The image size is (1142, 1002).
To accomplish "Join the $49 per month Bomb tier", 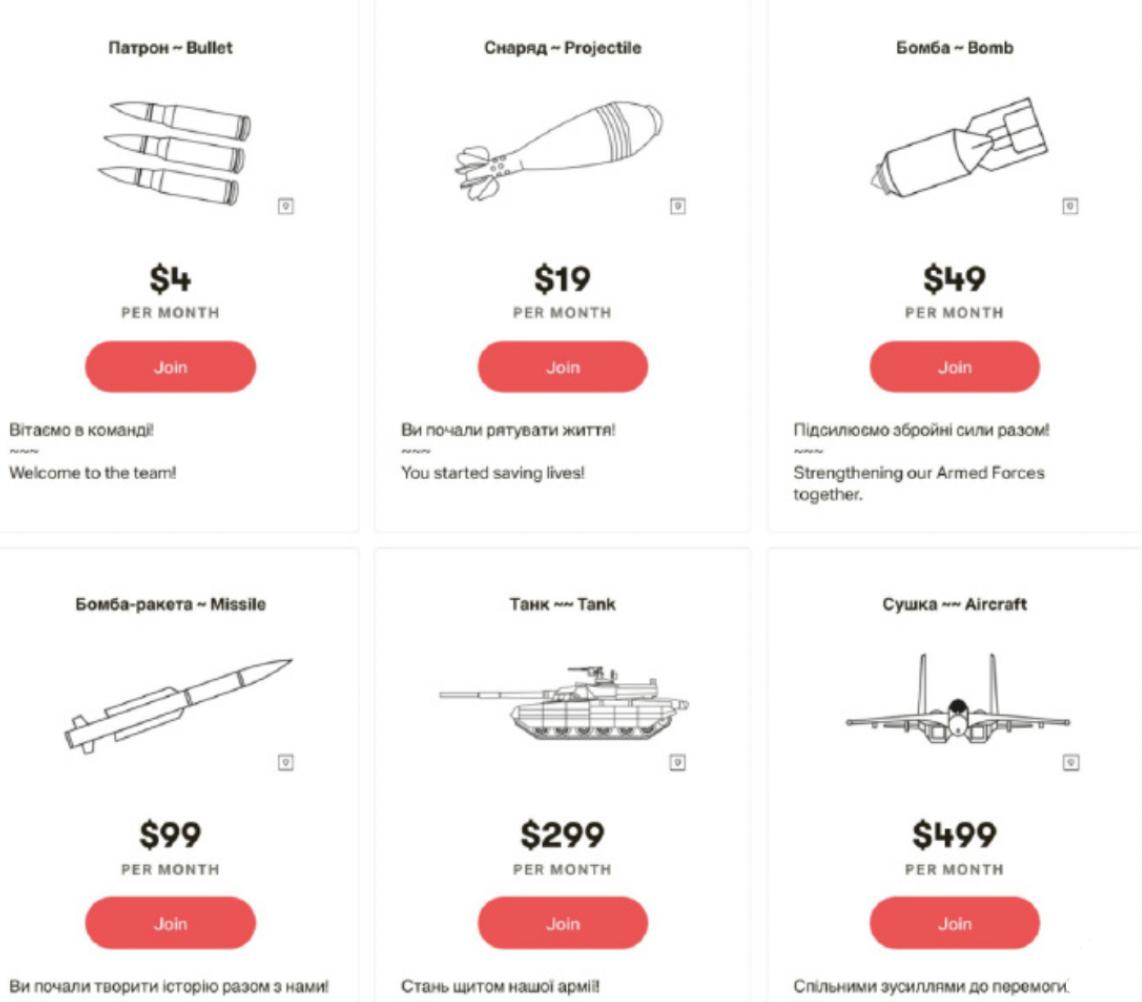I will point(955,367).
